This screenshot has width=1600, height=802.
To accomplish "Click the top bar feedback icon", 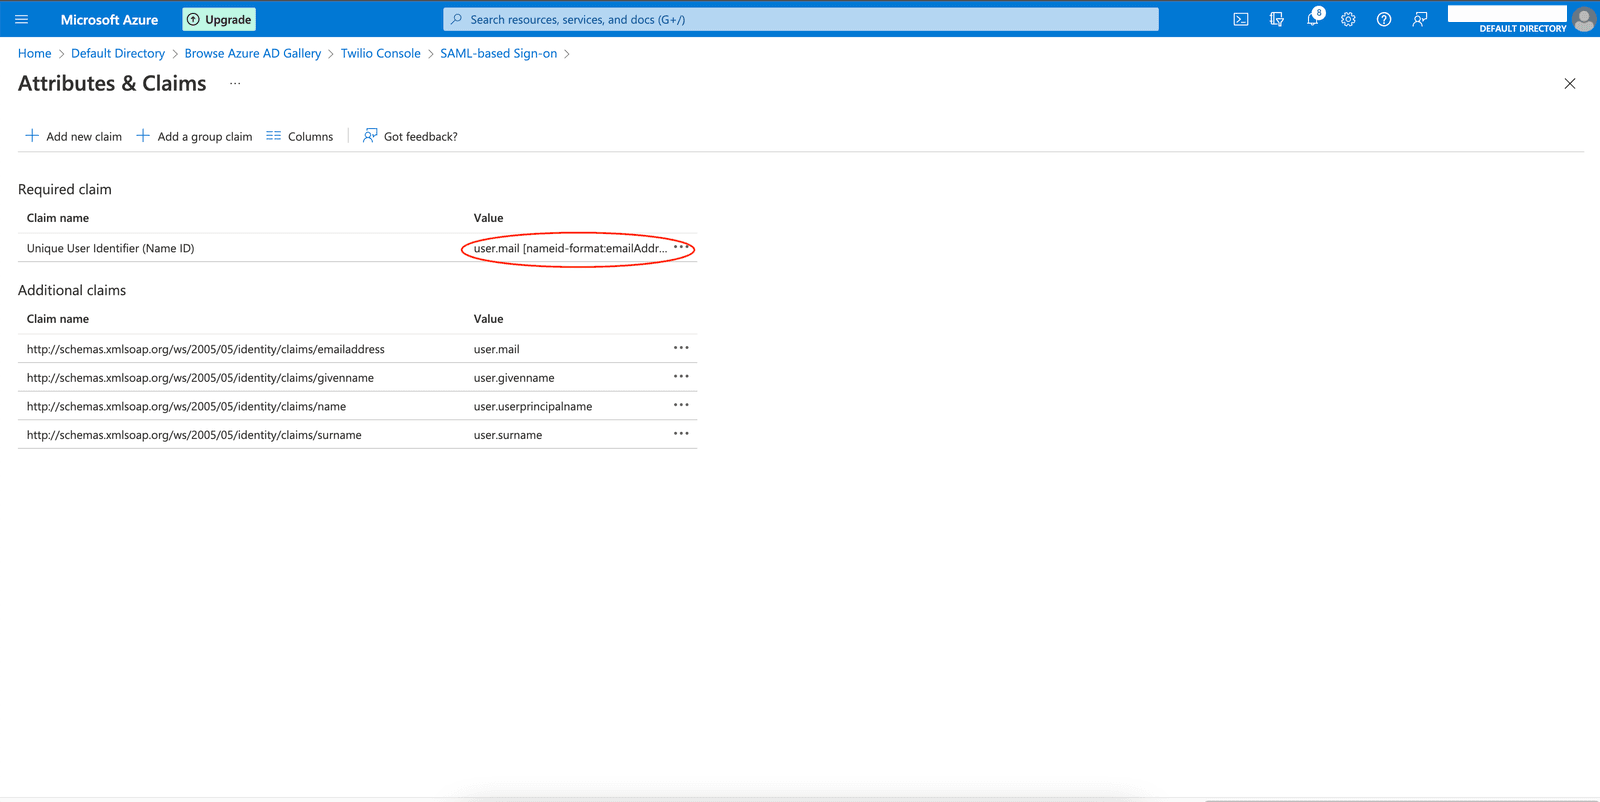I will pos(1420,19).
